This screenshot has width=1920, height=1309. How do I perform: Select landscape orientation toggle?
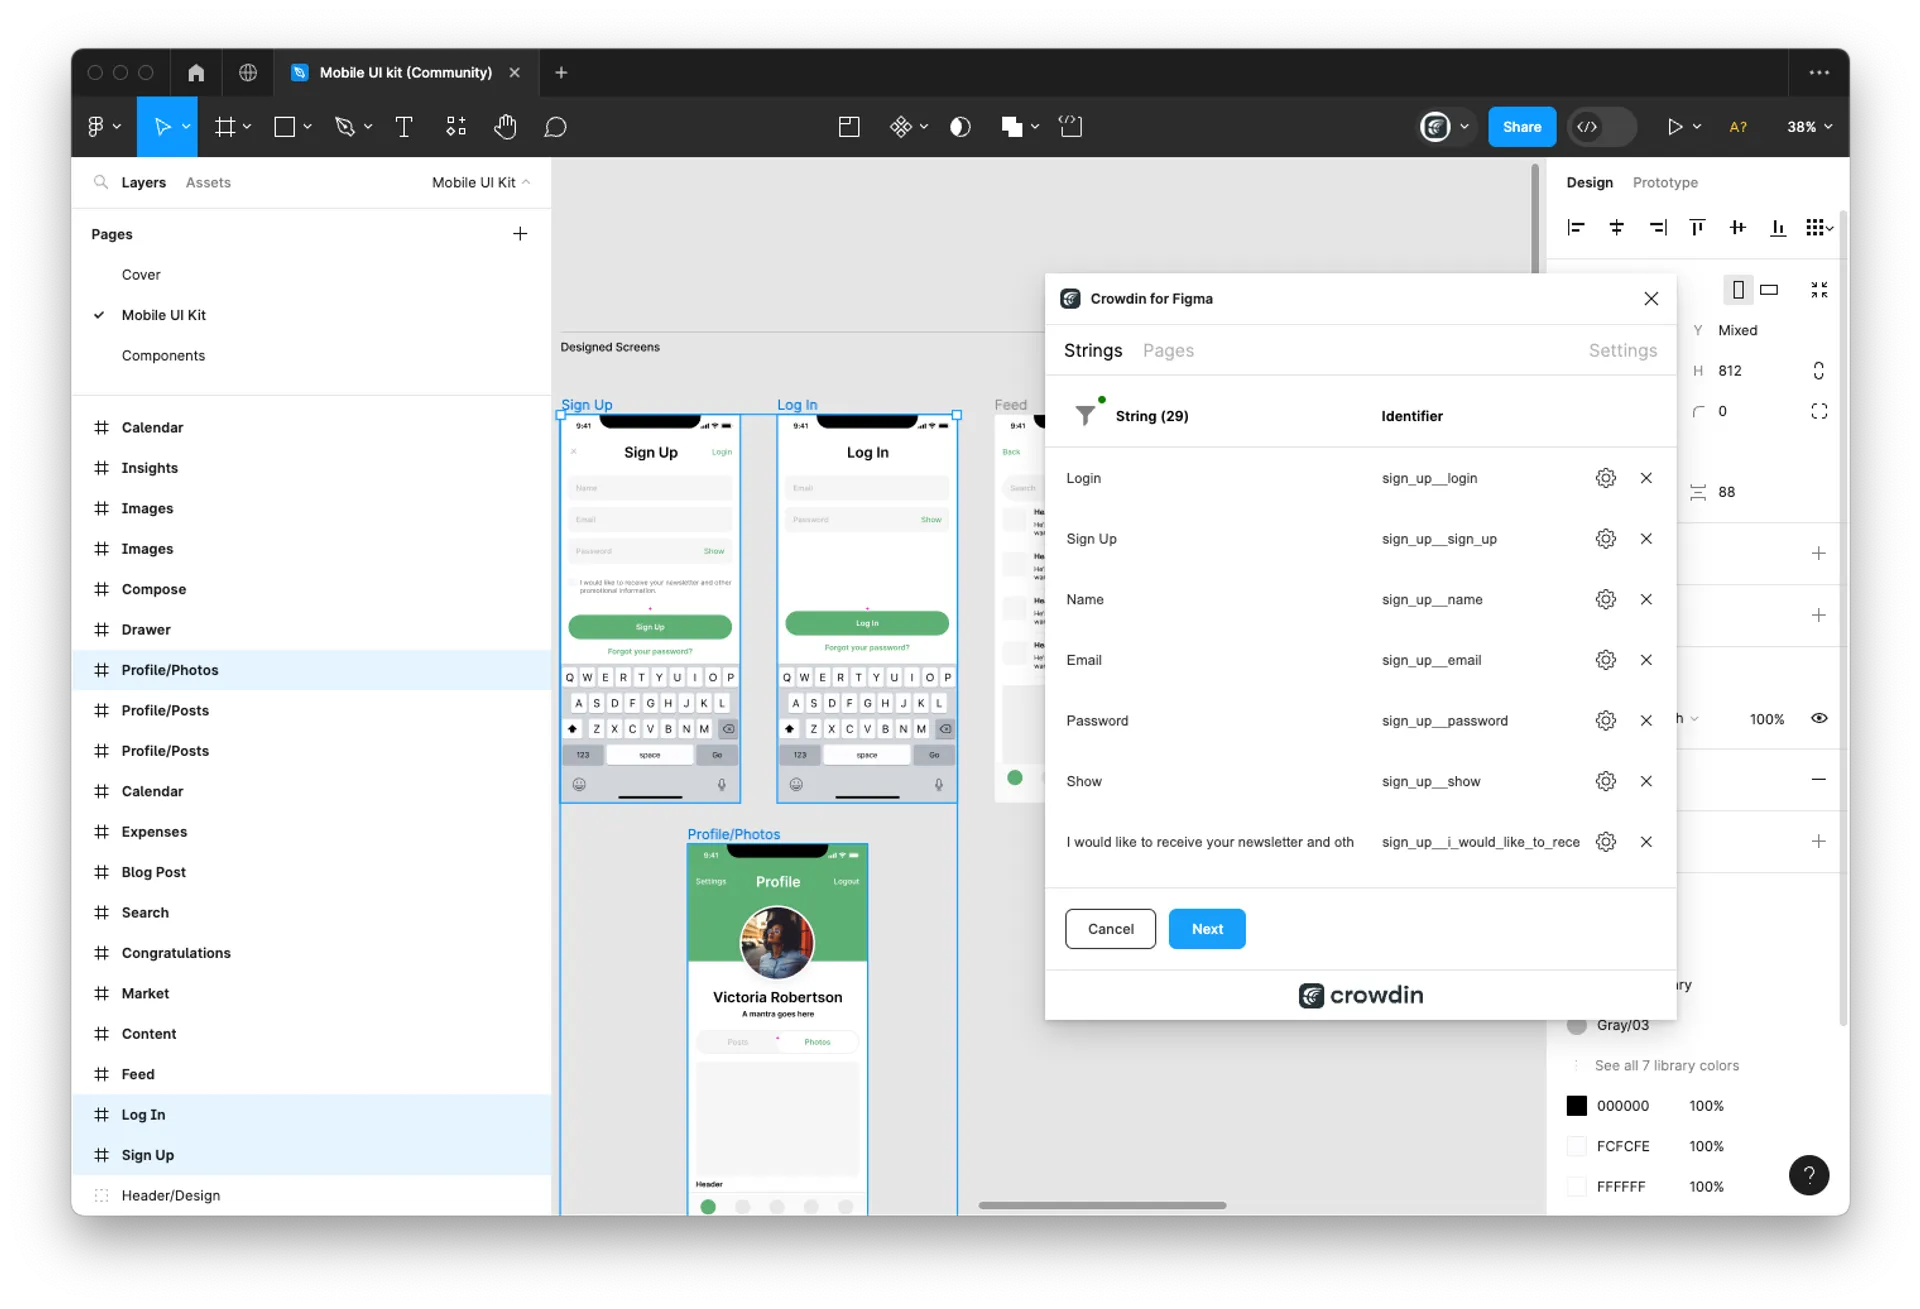coord(1769,289)
